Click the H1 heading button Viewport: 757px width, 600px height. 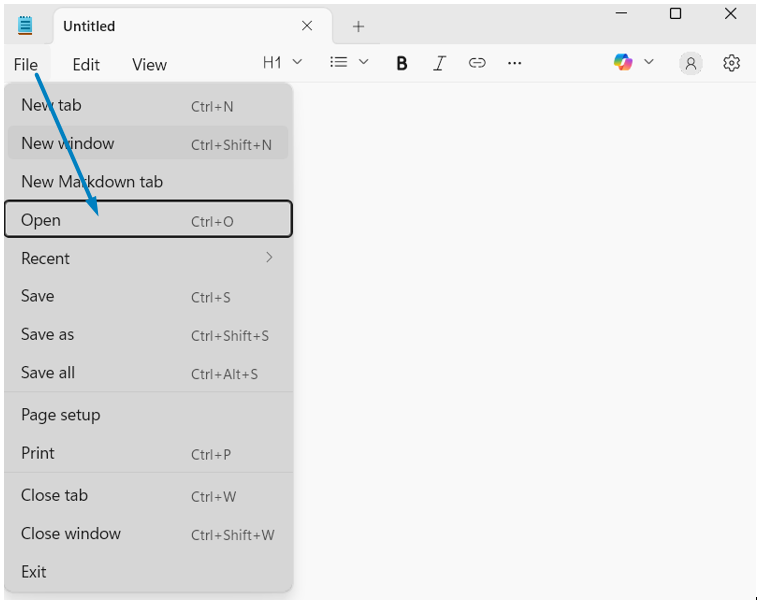[x=272, y=62]
